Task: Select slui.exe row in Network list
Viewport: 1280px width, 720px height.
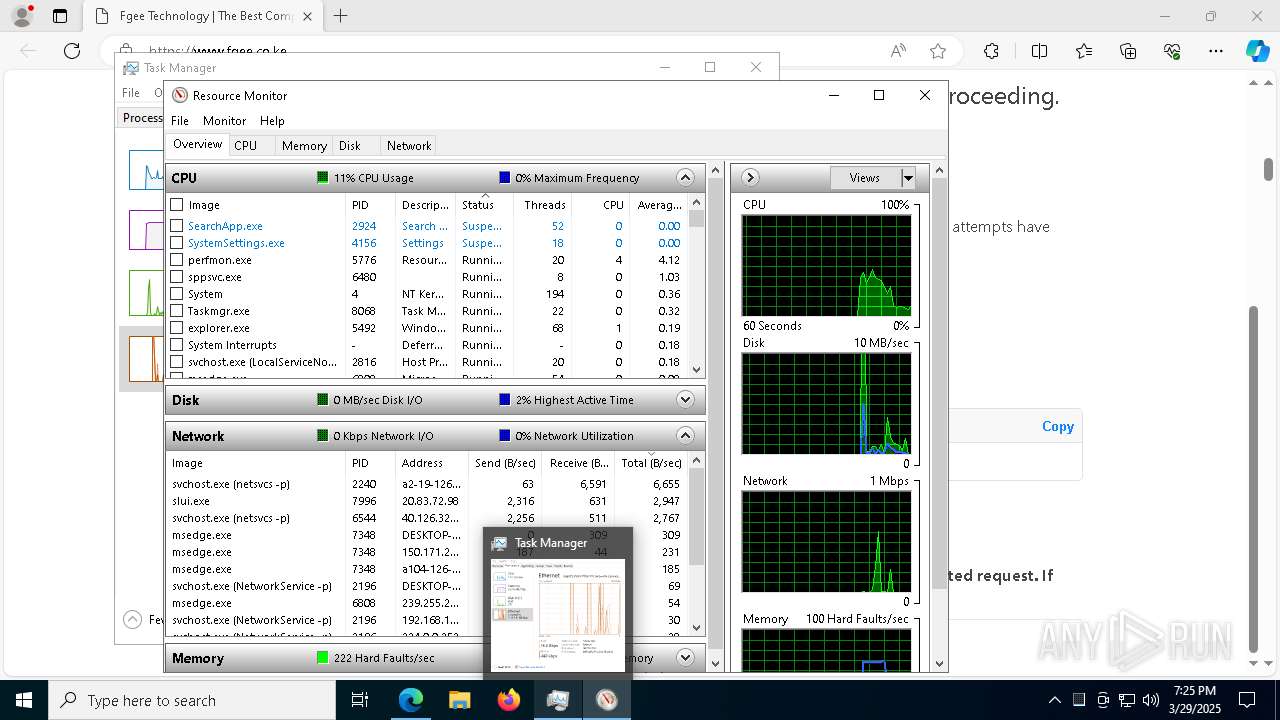Action: [428, 501]
